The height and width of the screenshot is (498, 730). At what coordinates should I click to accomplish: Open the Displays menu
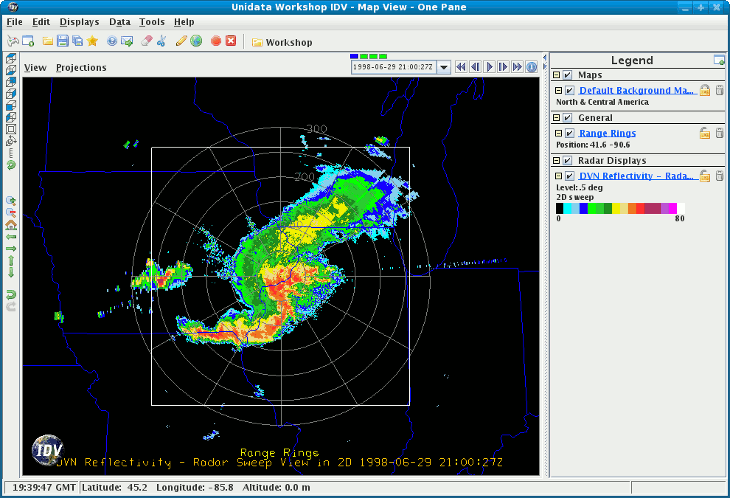pyautogui.click(x=79, y=21)
